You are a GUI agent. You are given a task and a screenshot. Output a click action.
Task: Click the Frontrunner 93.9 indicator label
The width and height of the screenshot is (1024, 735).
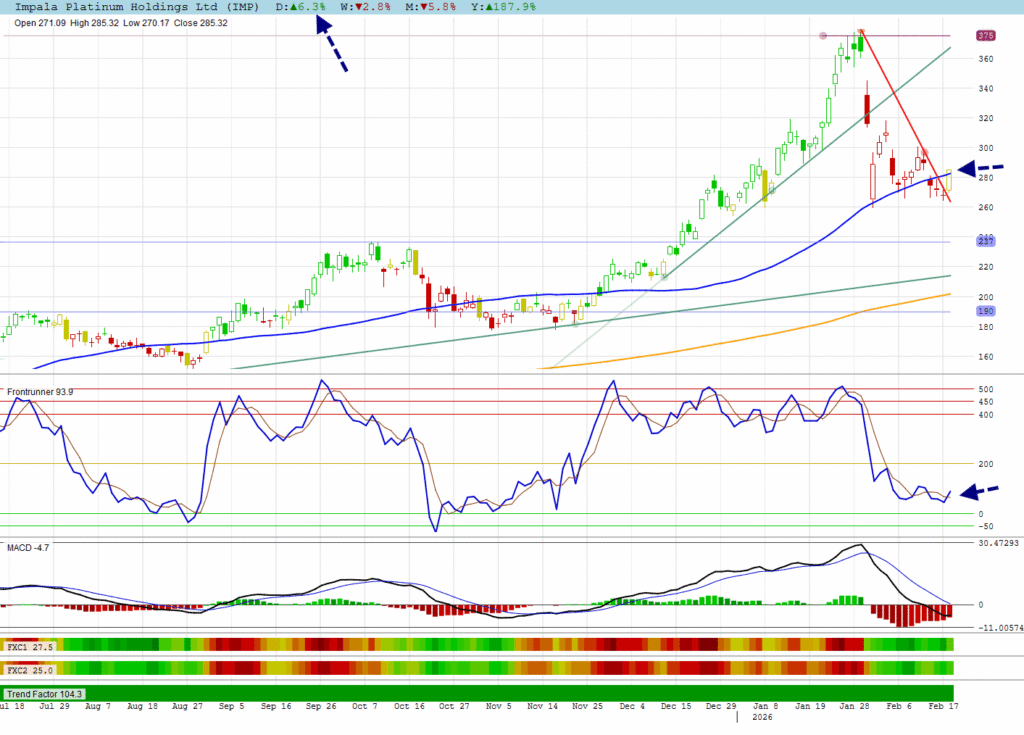[40, 393]
